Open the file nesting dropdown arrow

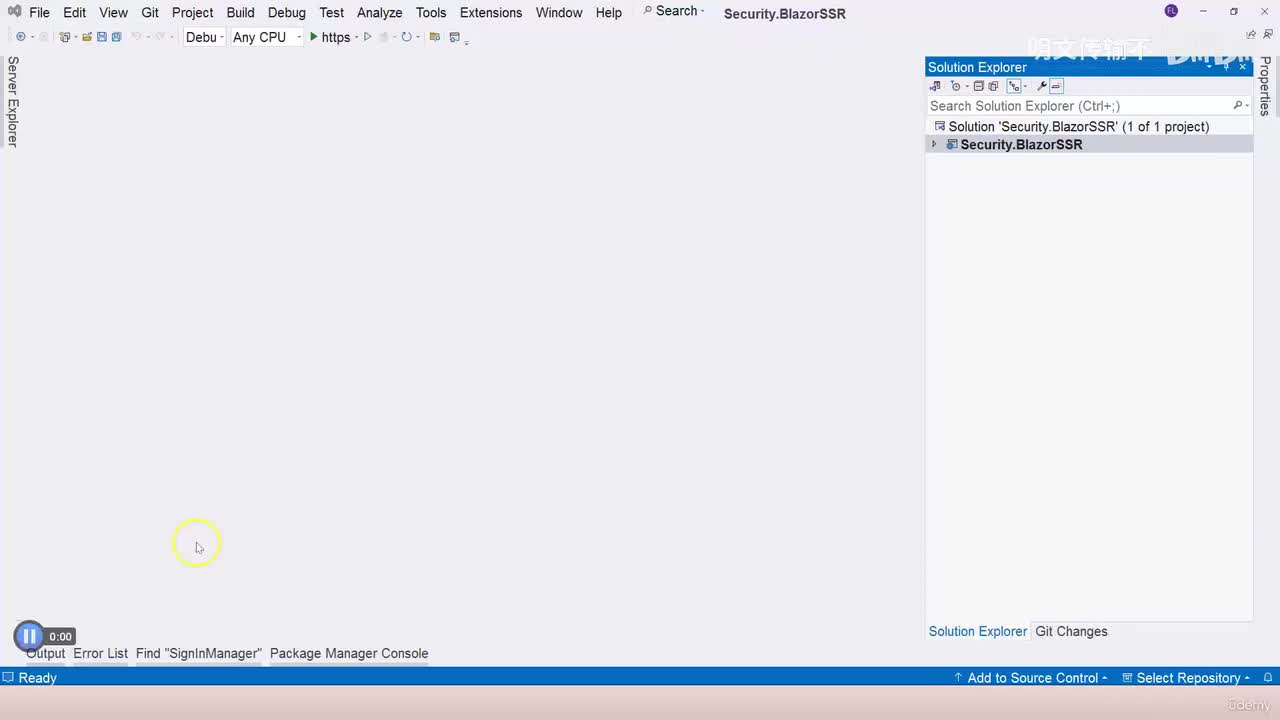click(1024, 86)
